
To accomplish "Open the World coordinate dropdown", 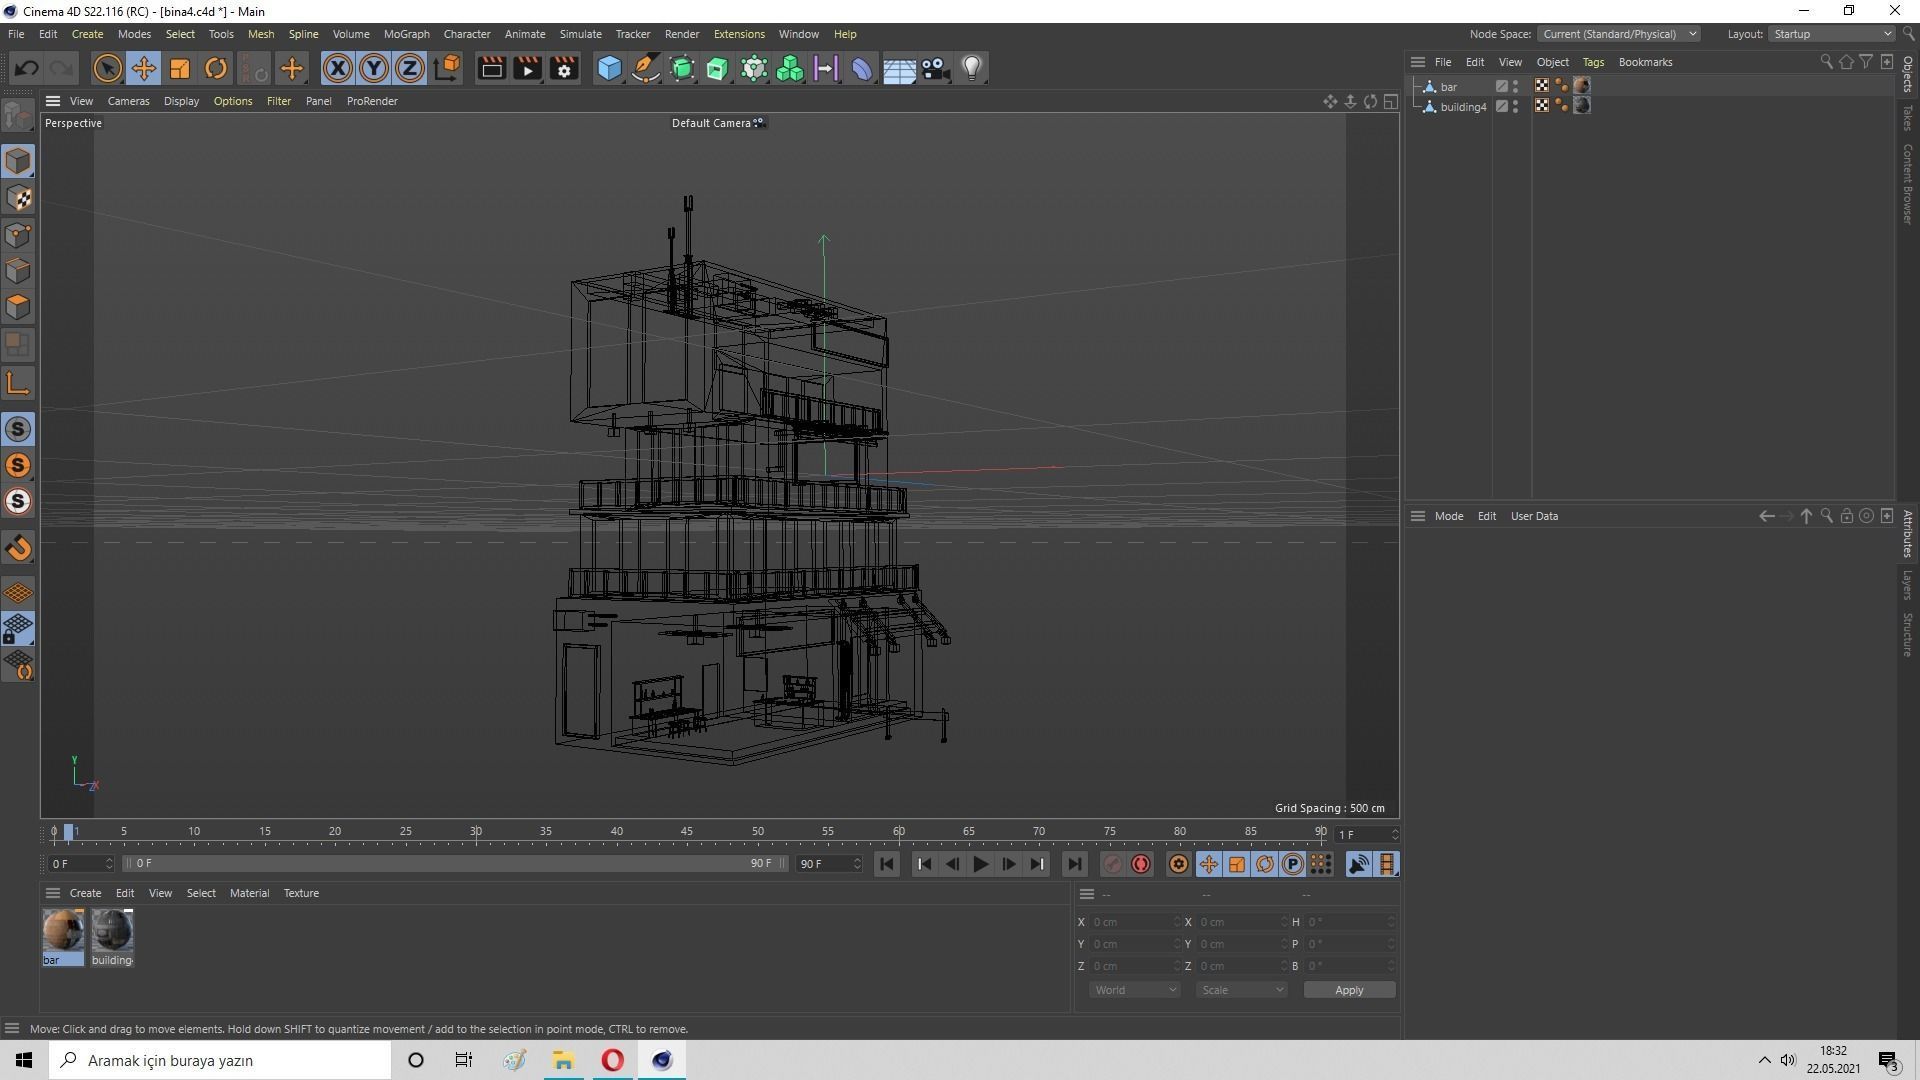I will click(x=1134, y=990).
